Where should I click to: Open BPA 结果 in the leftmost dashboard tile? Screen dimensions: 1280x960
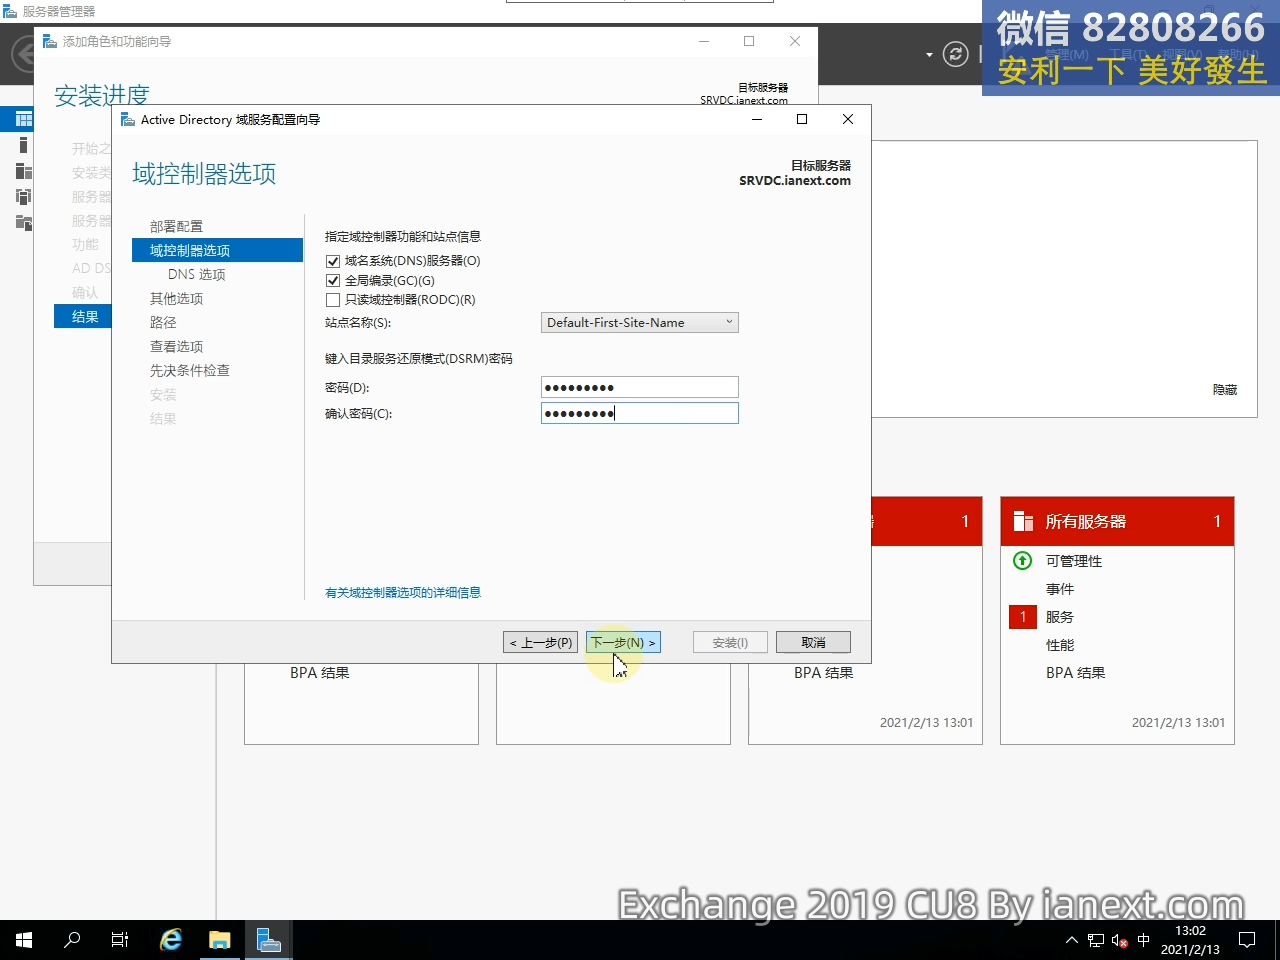[x=320, y=673]
